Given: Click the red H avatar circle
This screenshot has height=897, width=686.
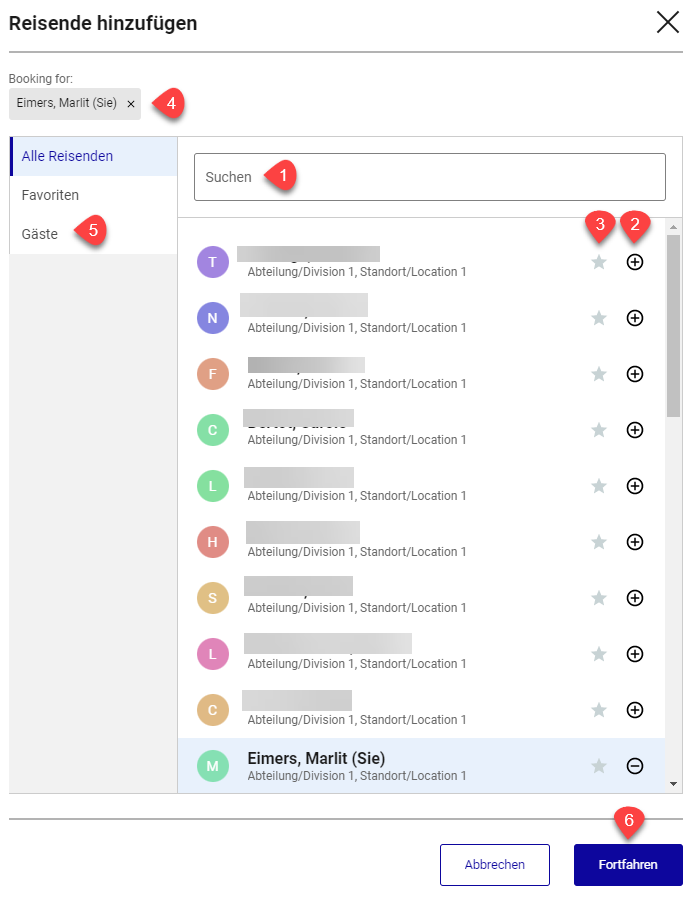Looking at the screenshot, I should click(x=213, y=542).
